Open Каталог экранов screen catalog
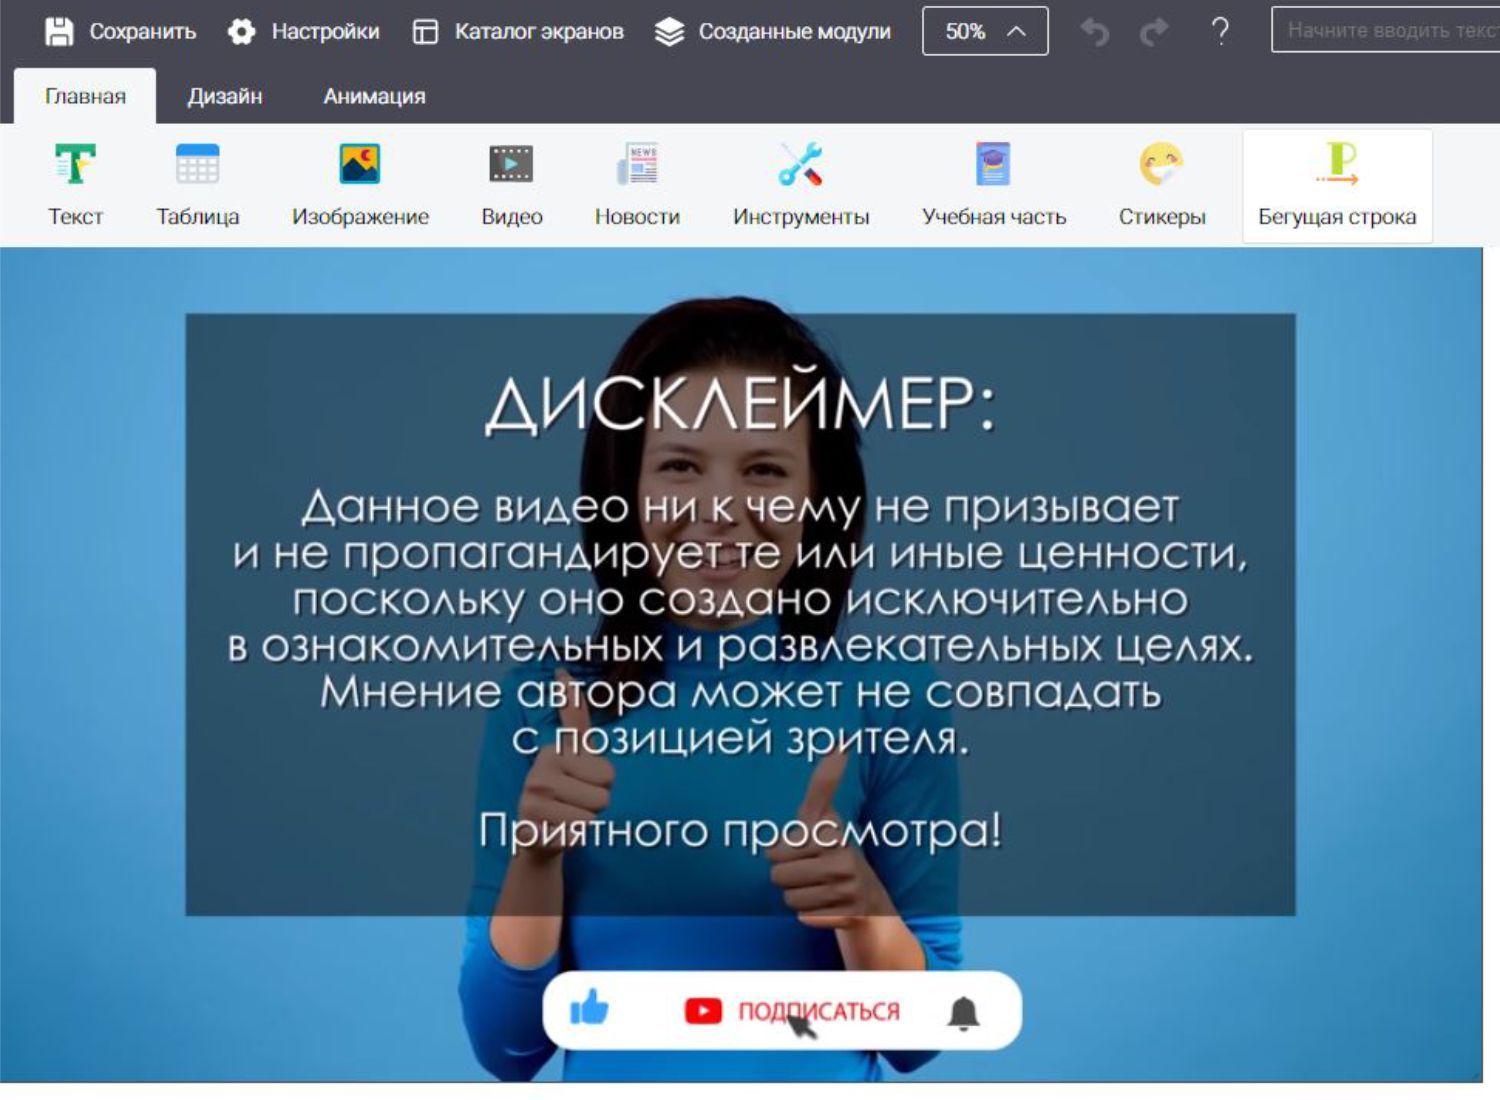 pyautogui.click(x=518, y=31)
